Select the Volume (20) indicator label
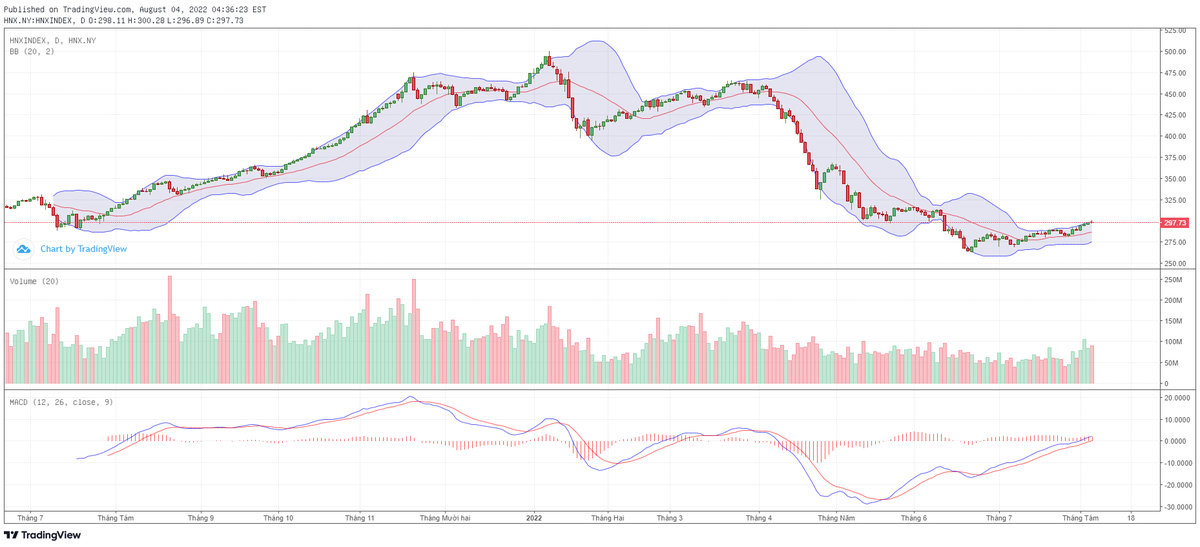The height and width of the screenshot is (547, 1200). [x=34, y=281]
